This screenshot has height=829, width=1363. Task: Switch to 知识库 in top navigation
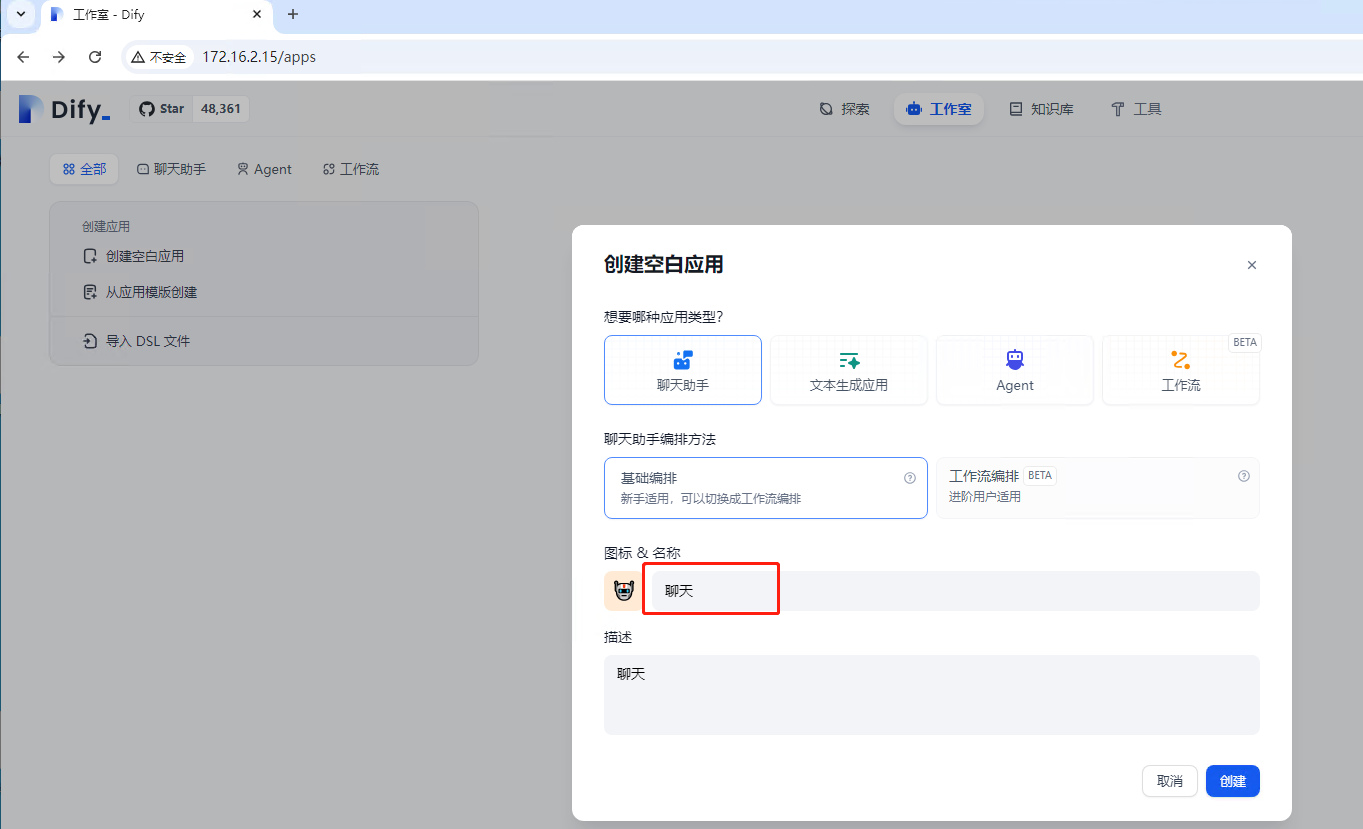pyautogui.click(x=1041, y=109)
